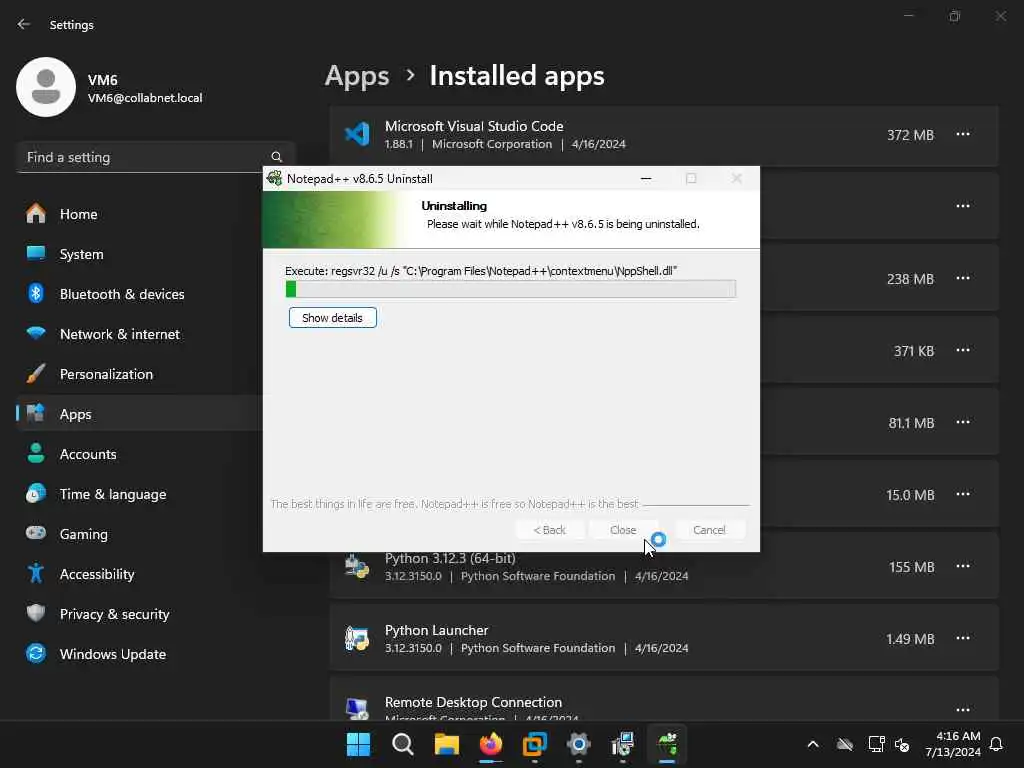Select the Apps sidebar item
The image size is (1024, 768).
click(x=139, y=414)
